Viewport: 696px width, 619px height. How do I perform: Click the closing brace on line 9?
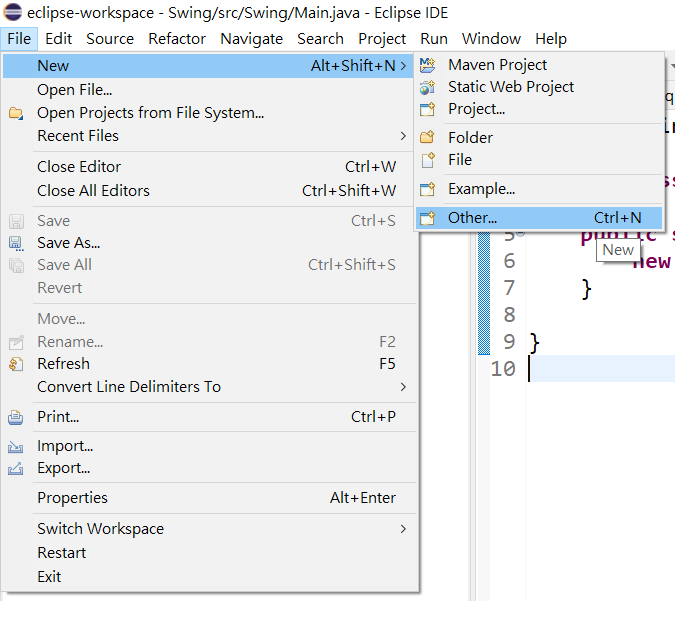point(535,343)
